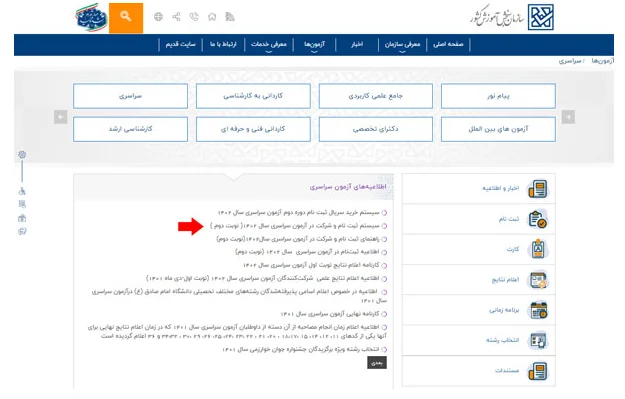Select the کاردانی به کارشناسی button

pyautogui.click(x=253, y=96)
